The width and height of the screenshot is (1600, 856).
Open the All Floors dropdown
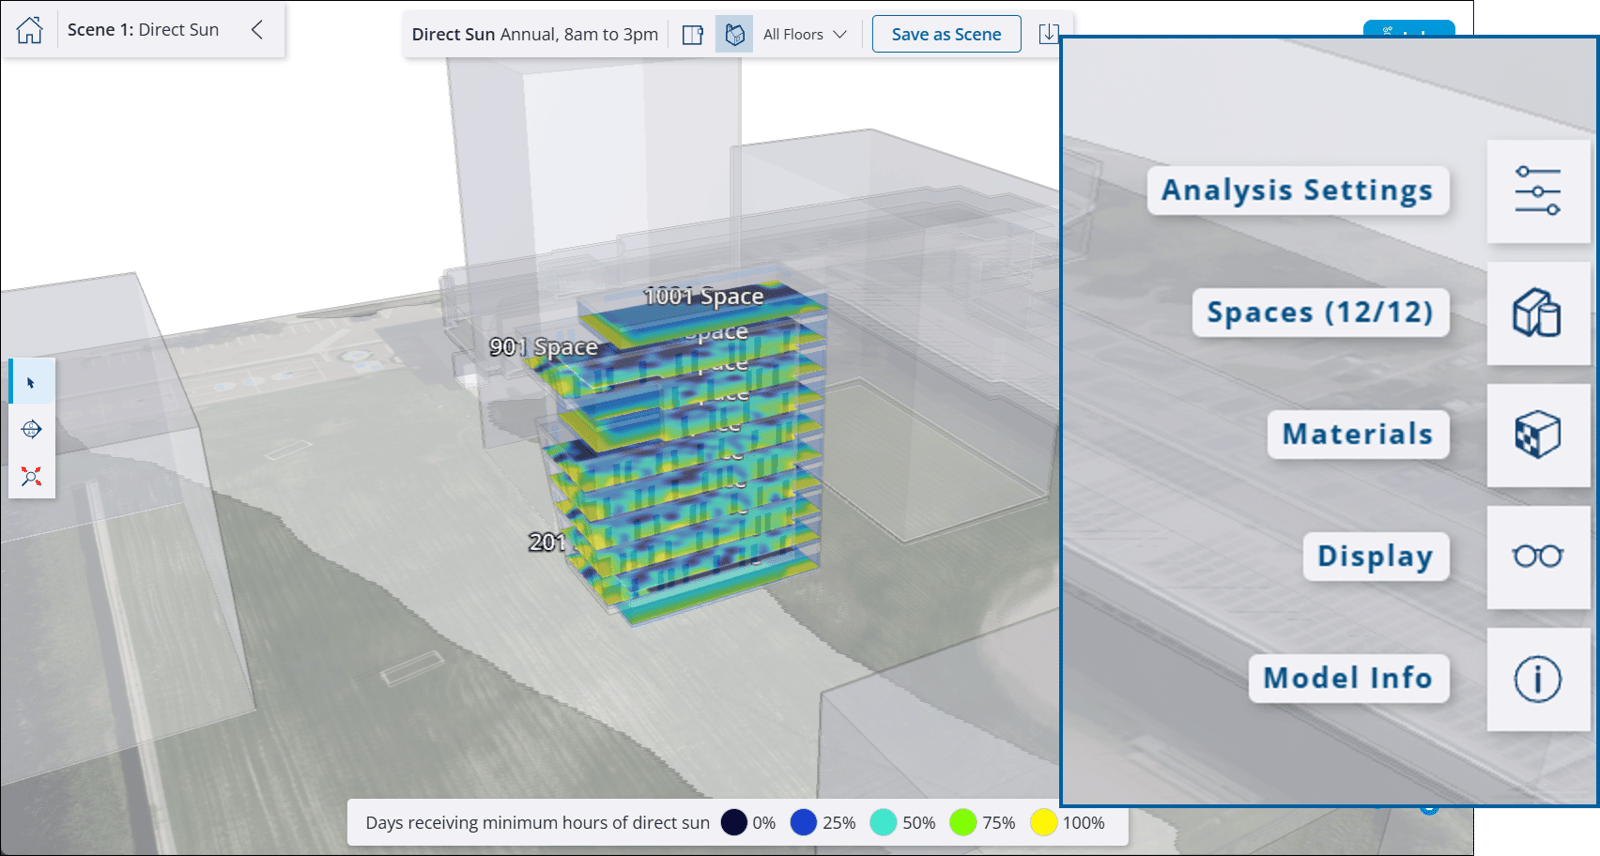pyautogui.click(x=805, y=35)
